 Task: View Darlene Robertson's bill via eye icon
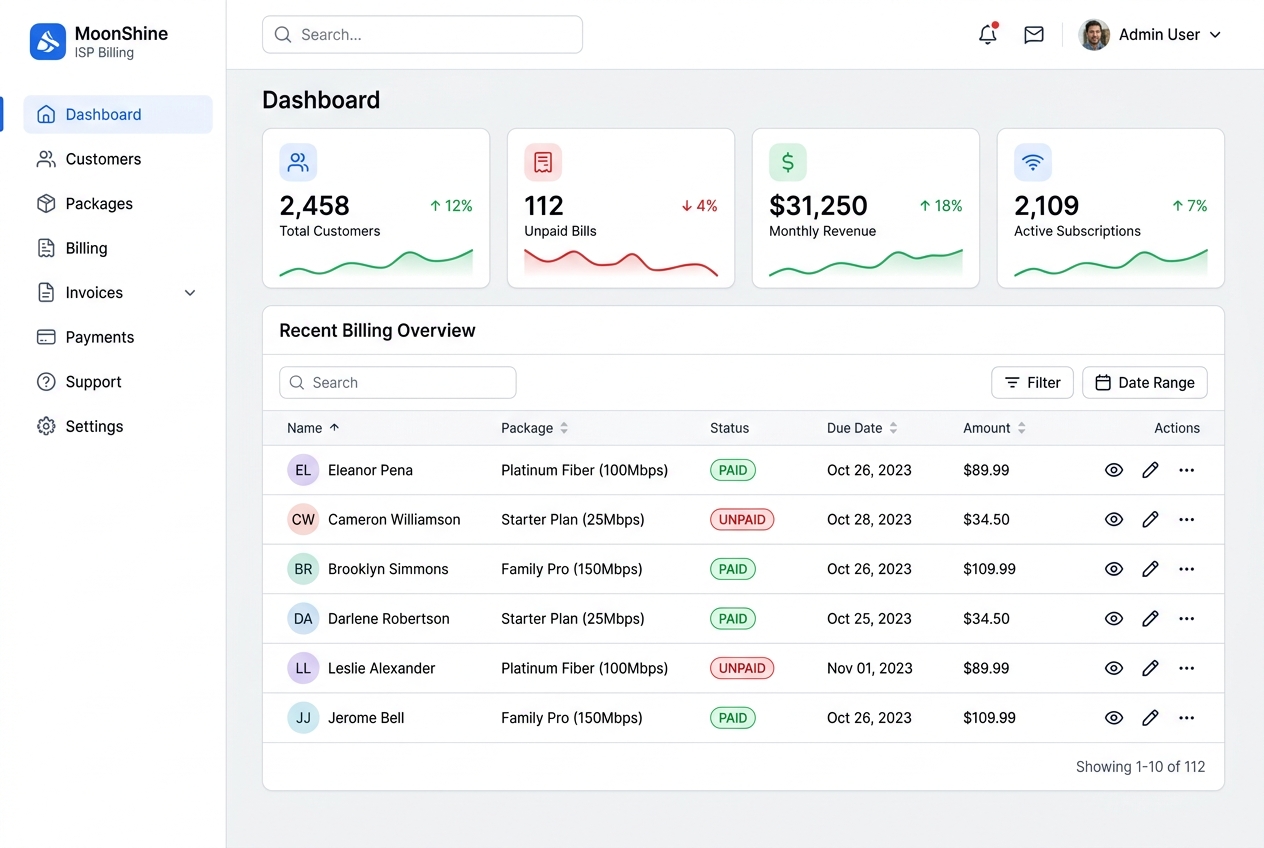click(1114, 618)
